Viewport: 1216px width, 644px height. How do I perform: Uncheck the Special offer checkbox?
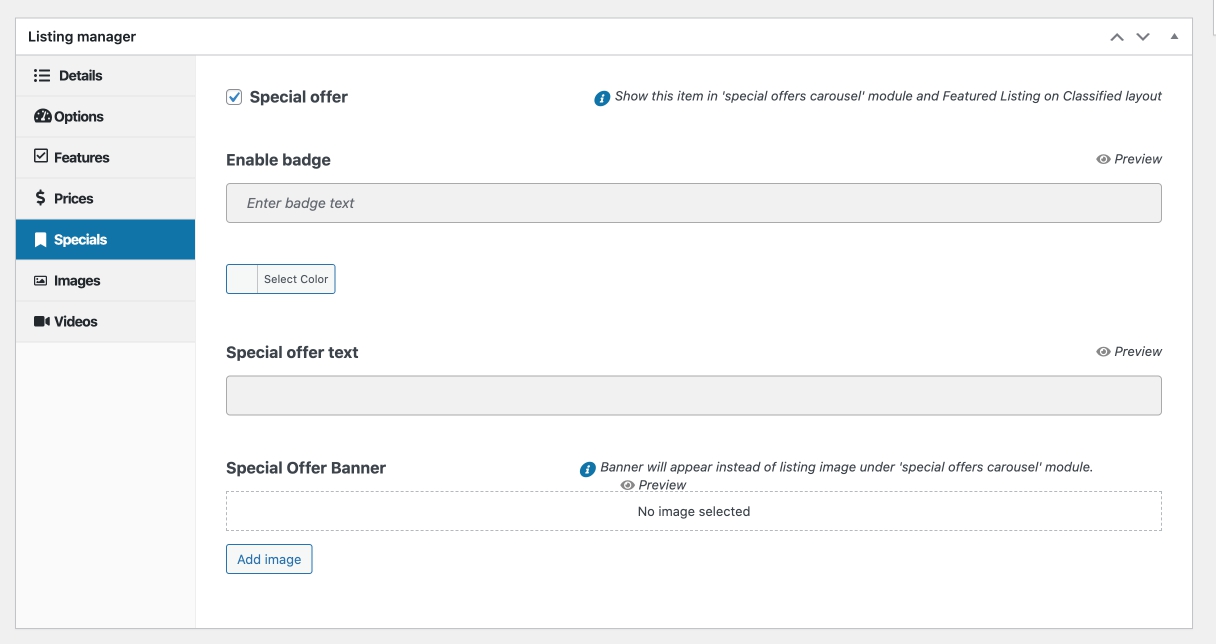coord(234,97)
